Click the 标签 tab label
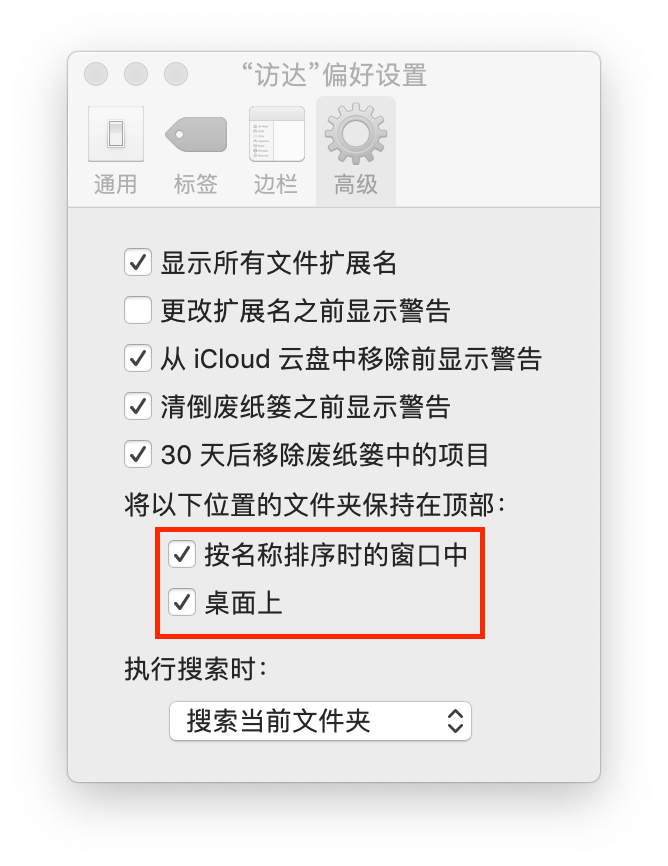This screenshot has height=866, width=668. (196, 184)
